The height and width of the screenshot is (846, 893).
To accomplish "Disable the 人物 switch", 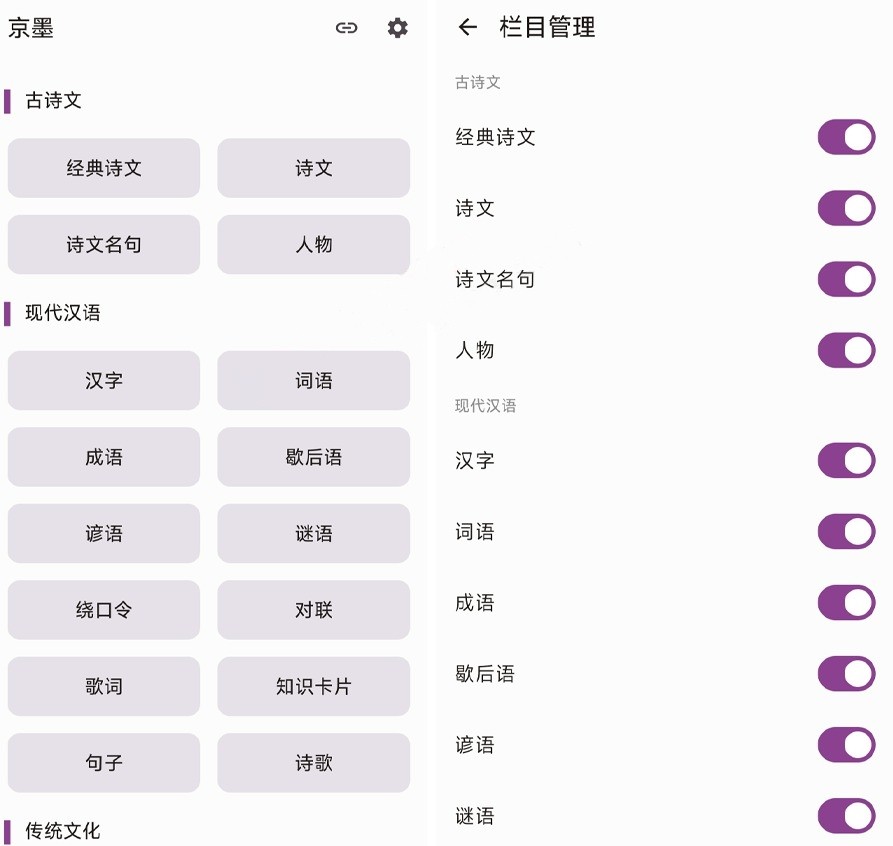I will pyautogui.click(x=846, y=350).
